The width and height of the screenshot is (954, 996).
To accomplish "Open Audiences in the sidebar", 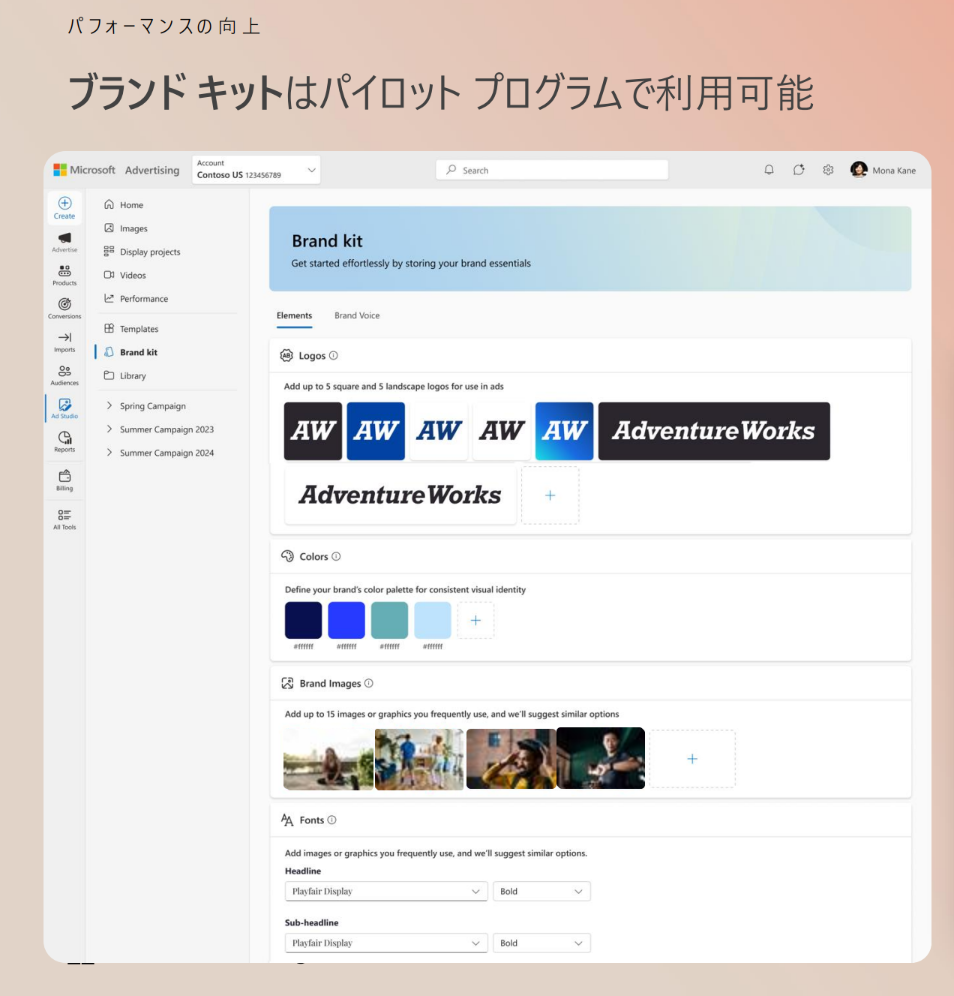I will (x=65, y=375).
